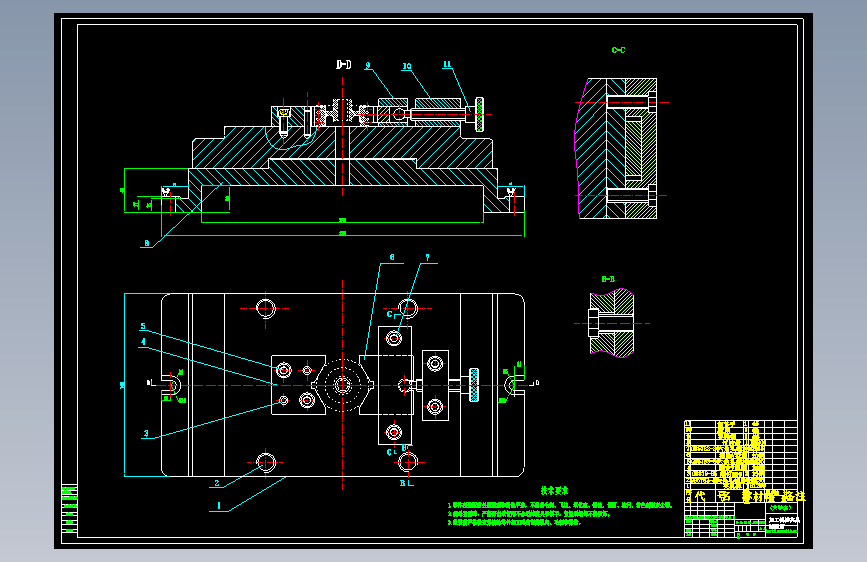Click part balloon number 7

click(427, 258)
